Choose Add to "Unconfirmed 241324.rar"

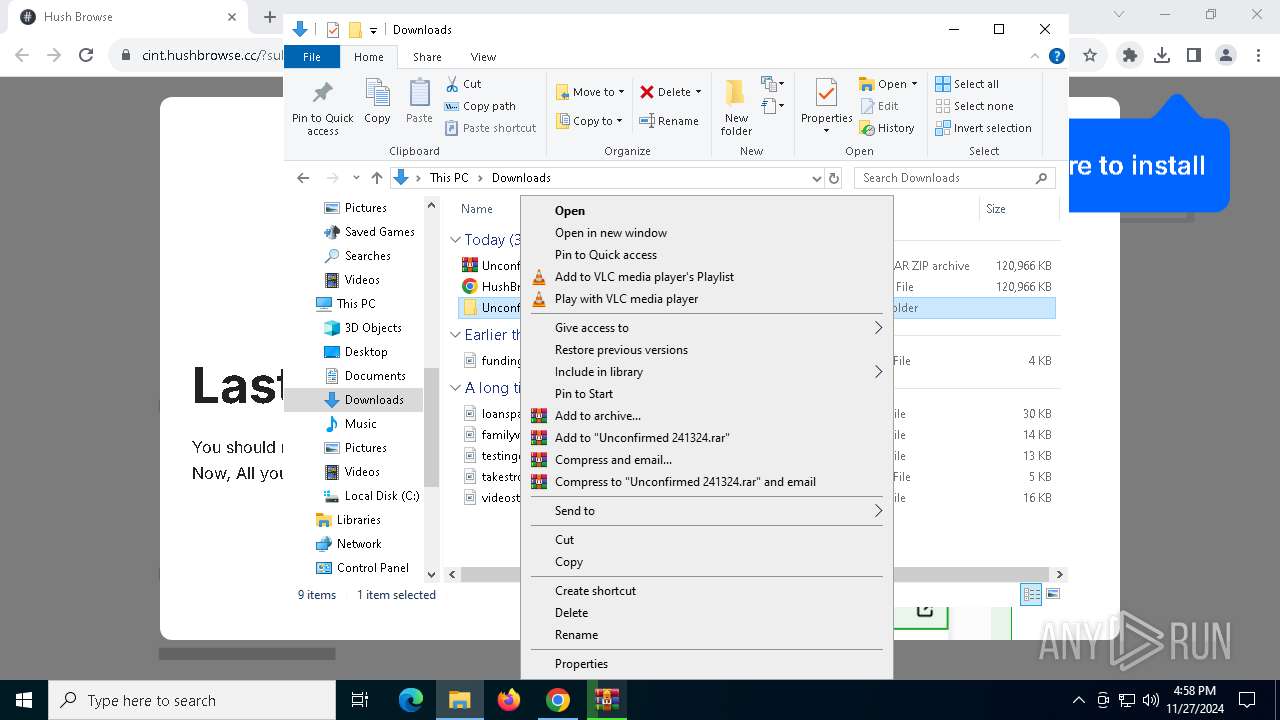click(706, 438)
